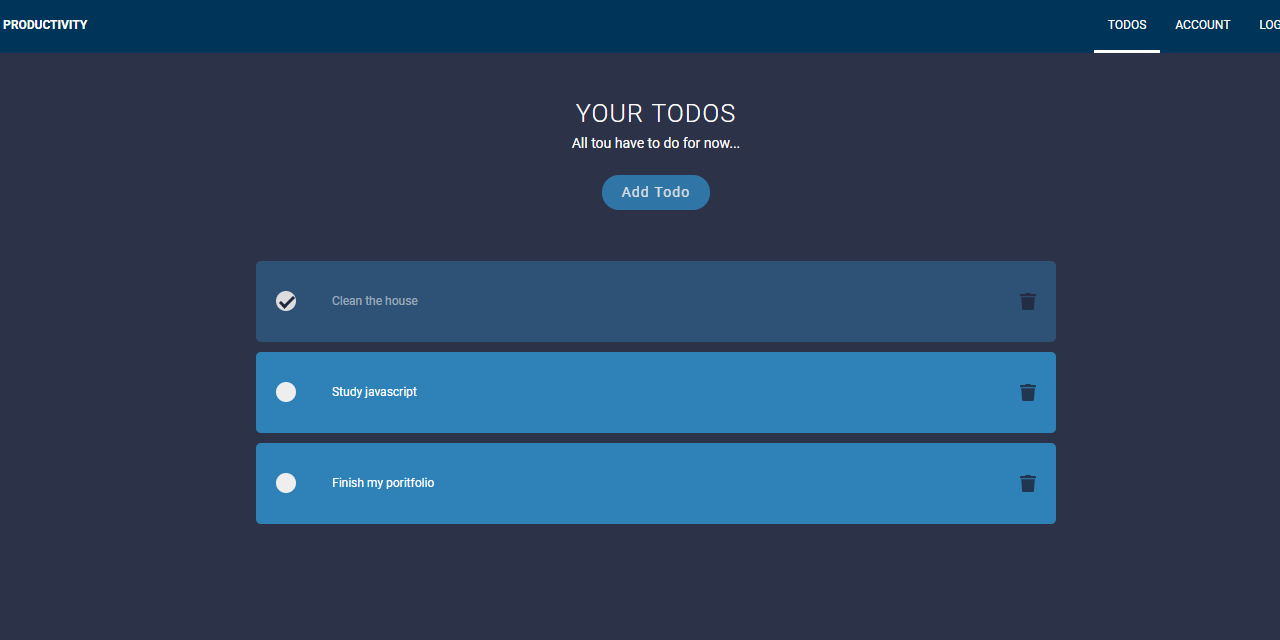Click the "Study javascript" label
Screen dimensions: 1280x640
point(374,392)
